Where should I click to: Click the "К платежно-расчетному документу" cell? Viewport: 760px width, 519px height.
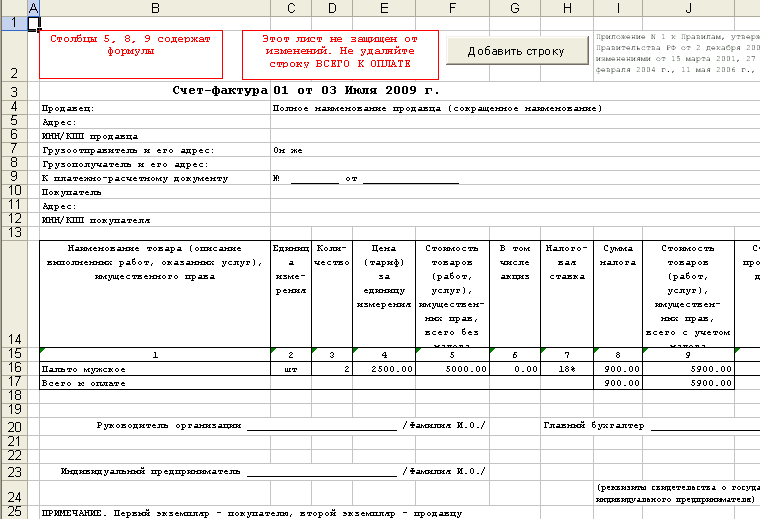[x=155, y=178]
